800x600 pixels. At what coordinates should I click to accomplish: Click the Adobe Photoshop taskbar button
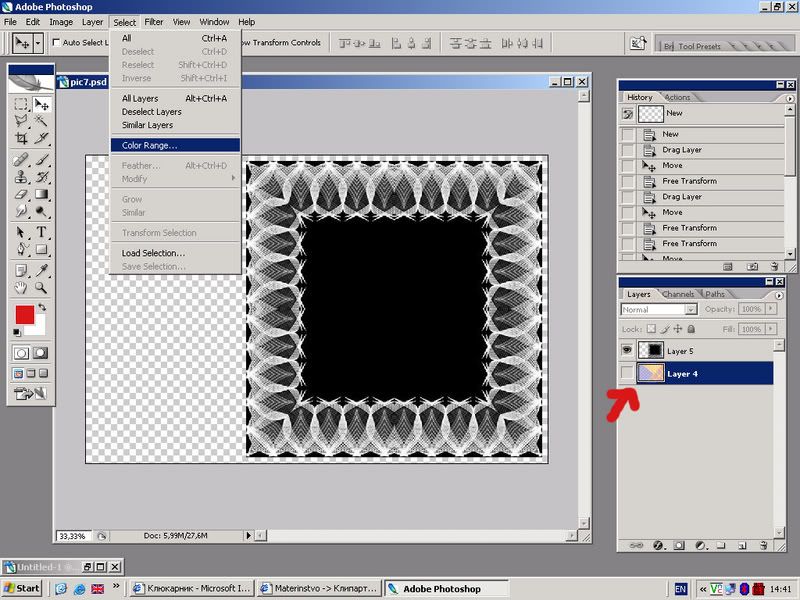click(x=446, y=589)
